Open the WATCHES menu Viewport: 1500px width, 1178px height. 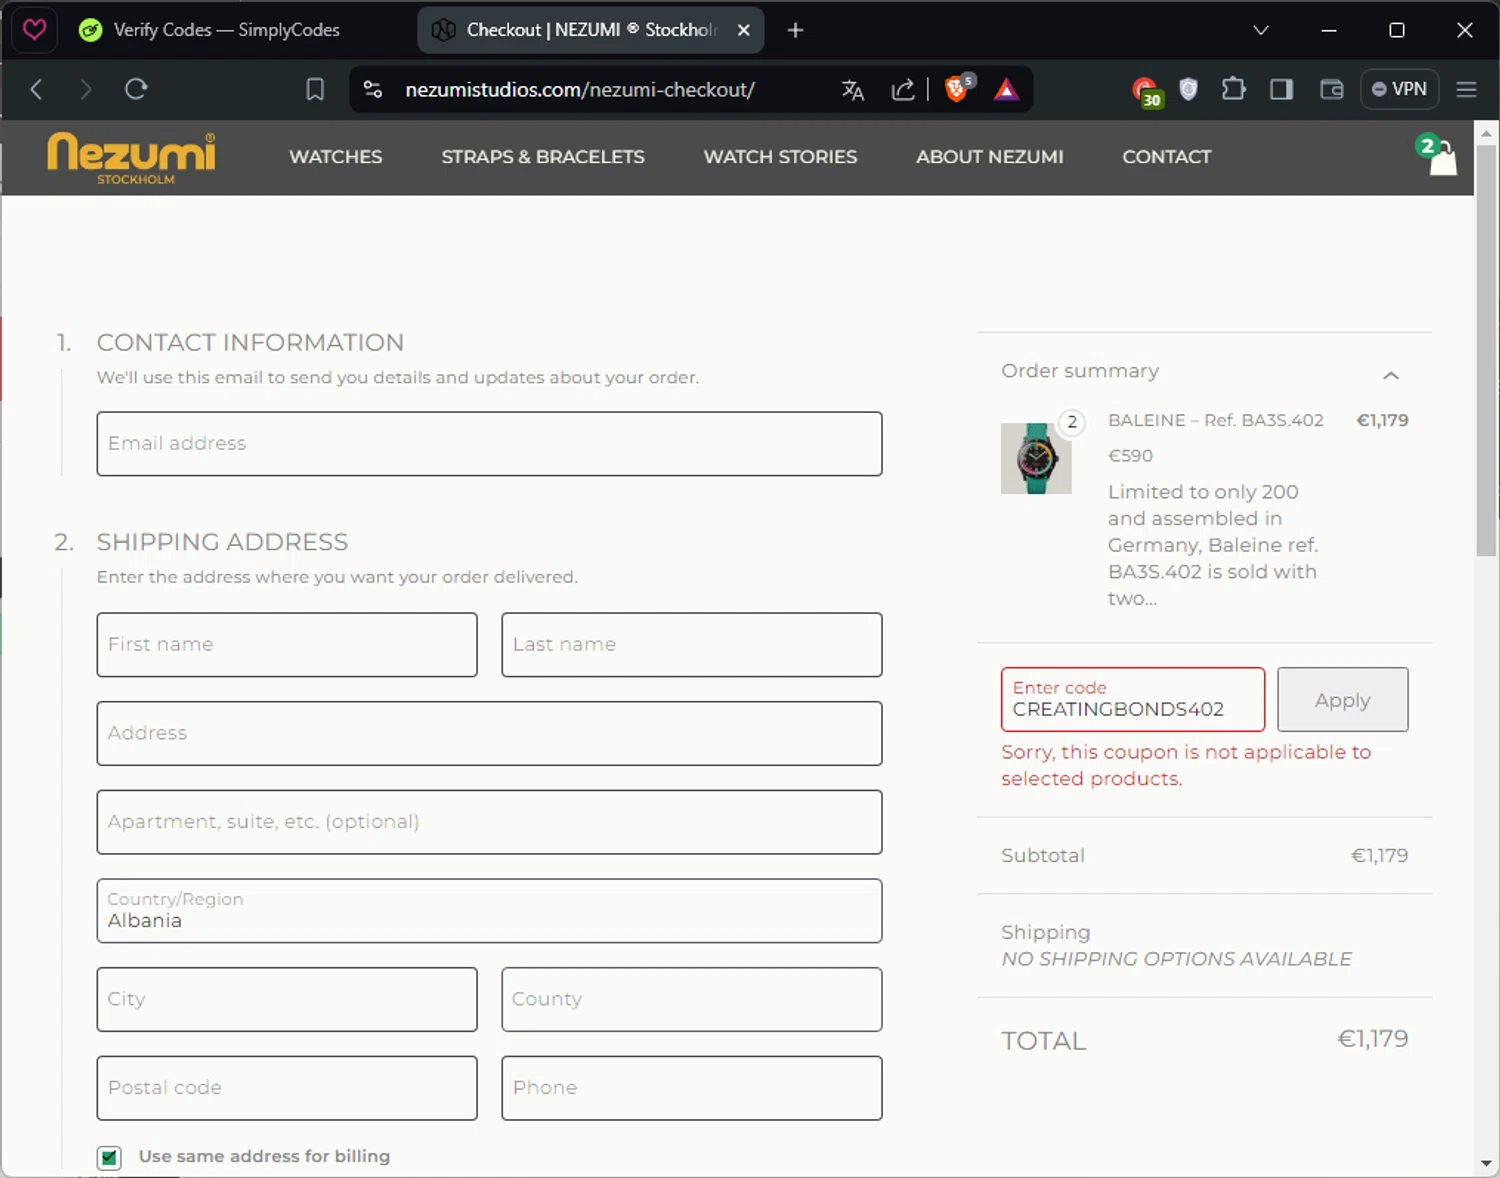[335, 157]
